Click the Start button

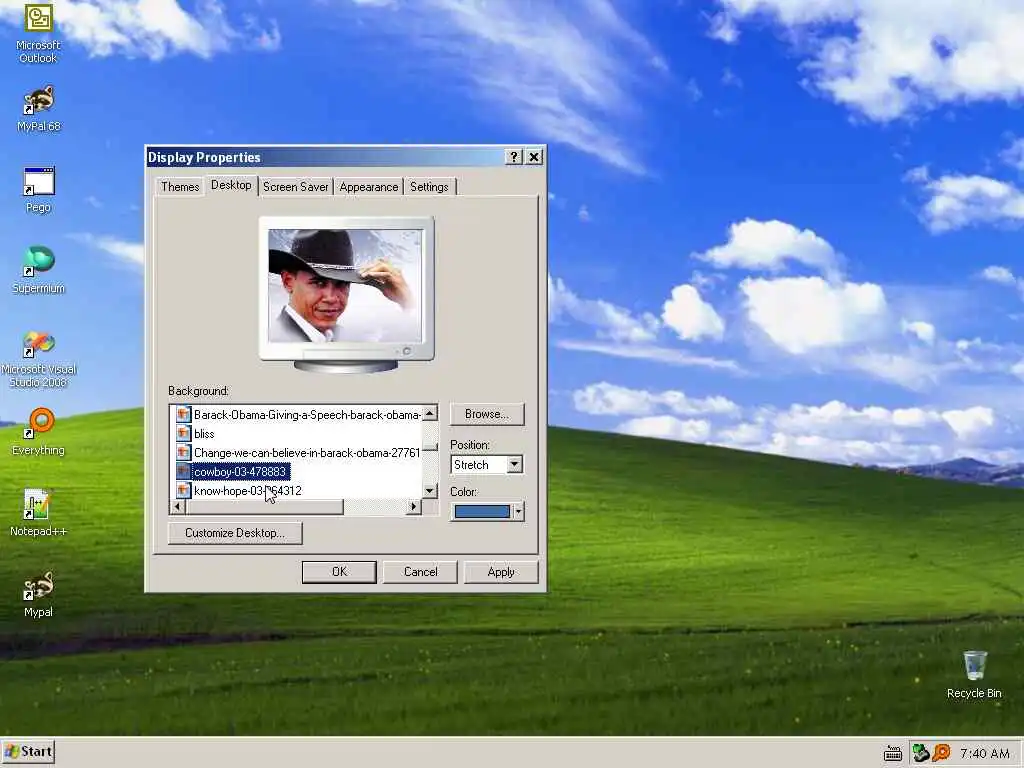[28, 752]
